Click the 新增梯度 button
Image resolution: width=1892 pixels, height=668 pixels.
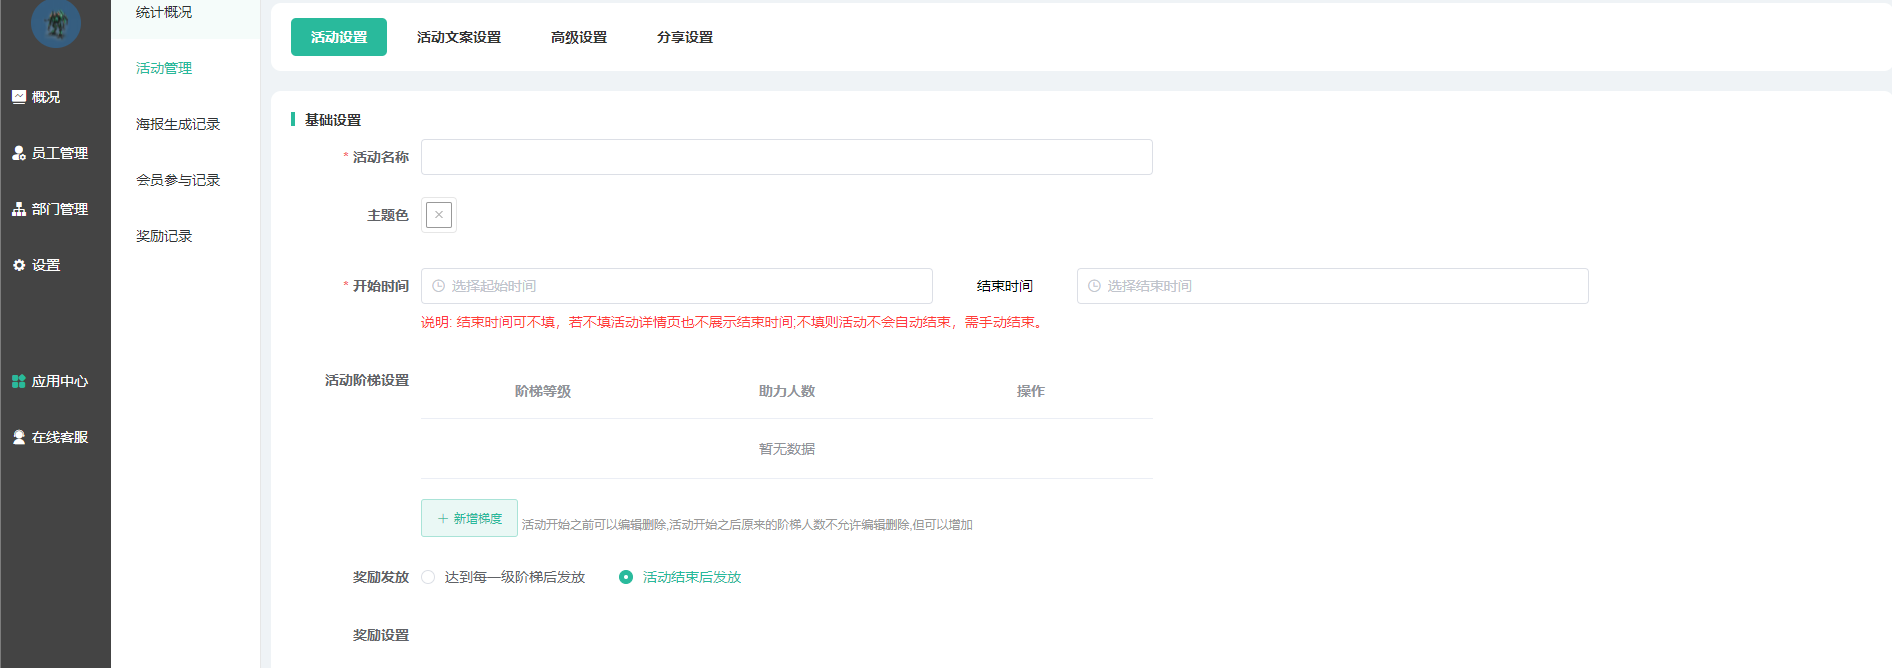(x=469, y=518)
